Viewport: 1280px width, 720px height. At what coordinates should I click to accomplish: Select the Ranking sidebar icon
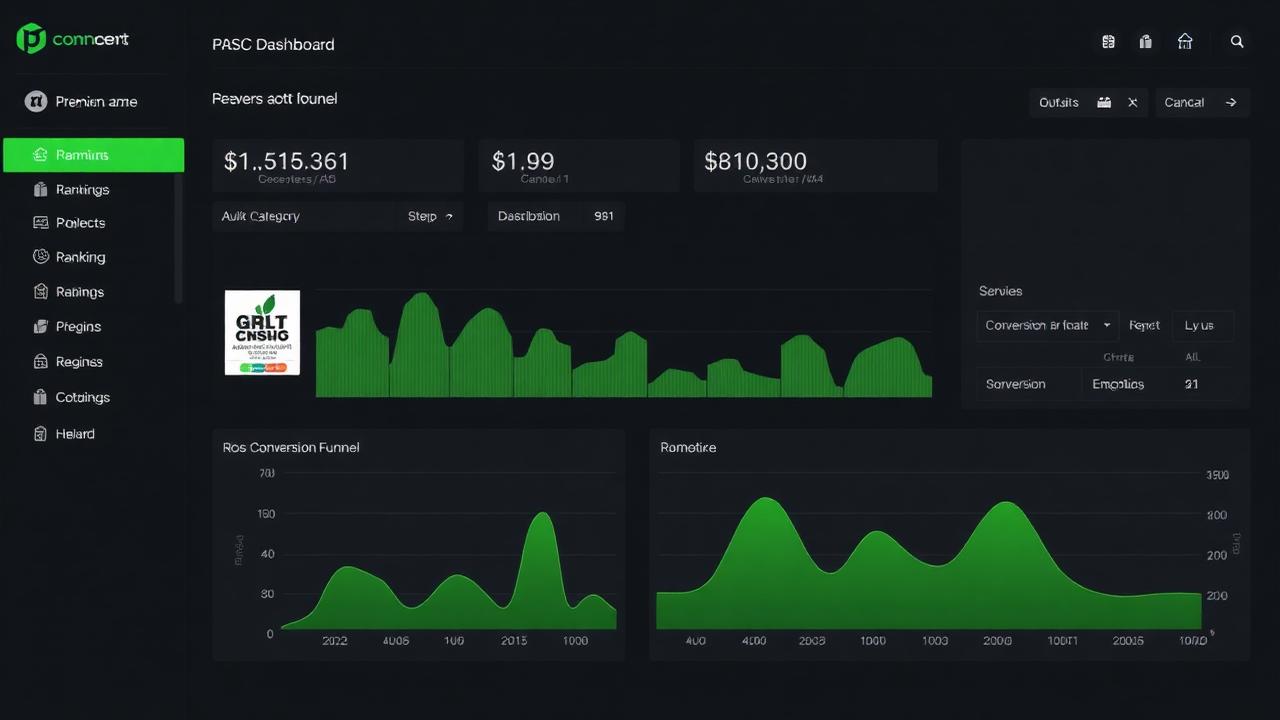pos(41,257)
